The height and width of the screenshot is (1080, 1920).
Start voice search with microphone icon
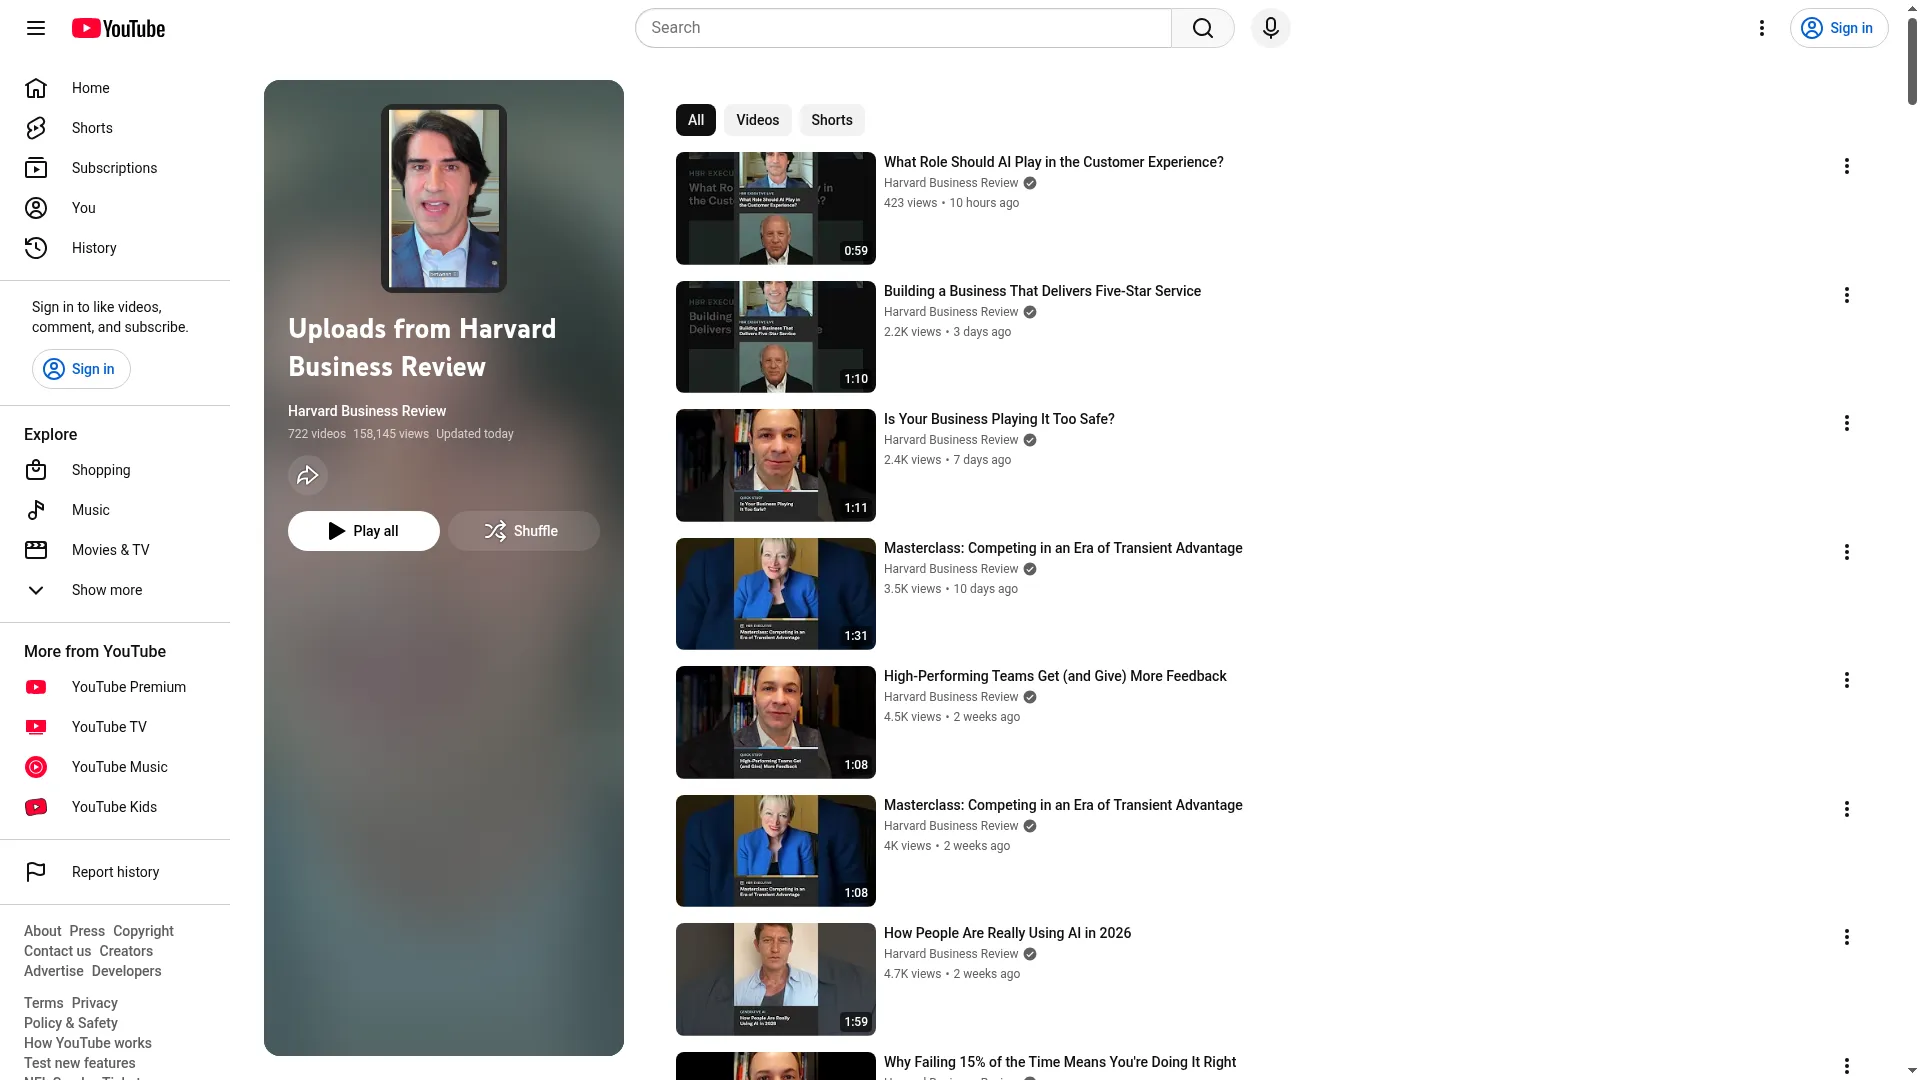(x=1271, y=28)
